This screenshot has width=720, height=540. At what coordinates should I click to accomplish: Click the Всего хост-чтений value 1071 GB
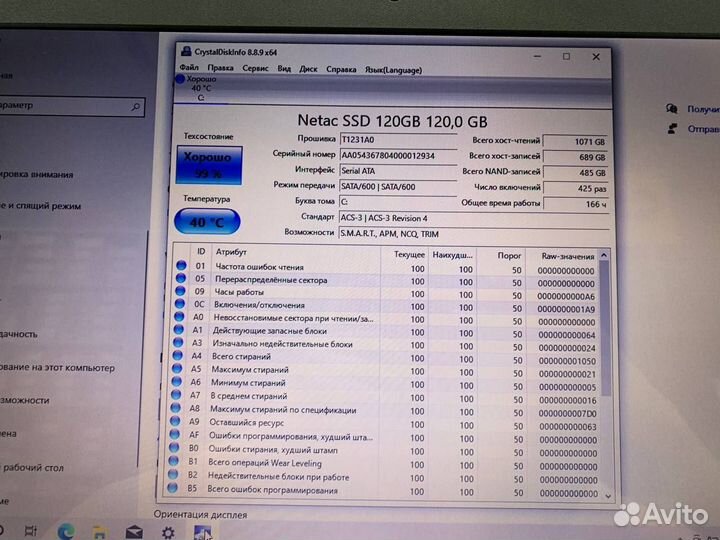coord(575,141)
